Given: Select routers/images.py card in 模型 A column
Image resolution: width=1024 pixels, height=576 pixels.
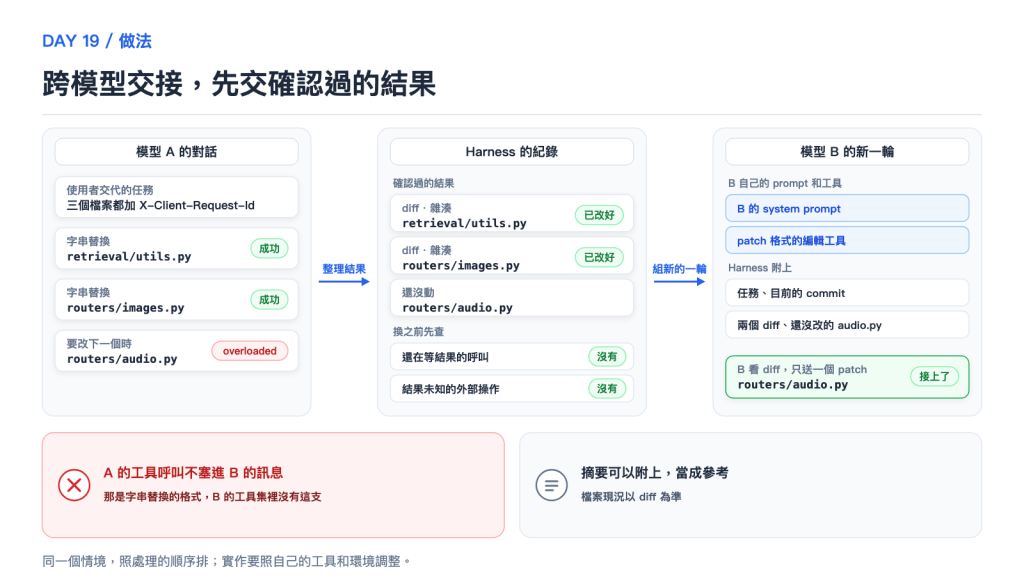Looking at the screenshot, I should pyautogui.click(x=176, y=300).
